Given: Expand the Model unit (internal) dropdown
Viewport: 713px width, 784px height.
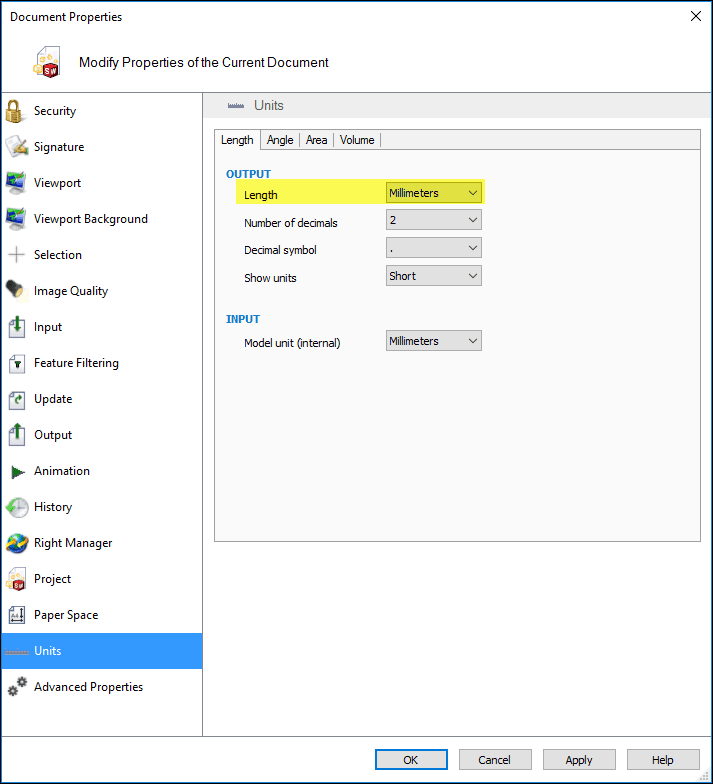Looking at the screenshot, I should pos(434,341).
